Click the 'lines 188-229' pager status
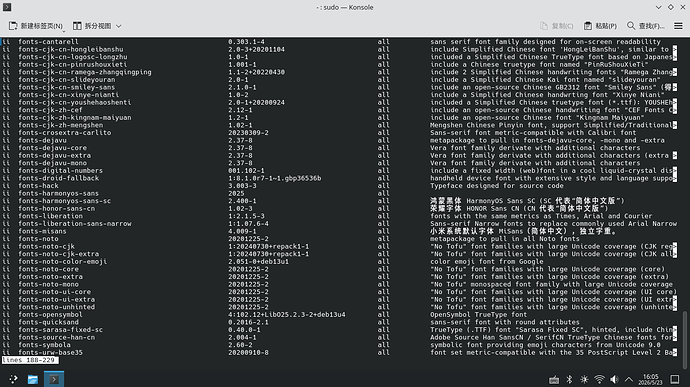Screen dimensions: 690x387 coord(29,360)
